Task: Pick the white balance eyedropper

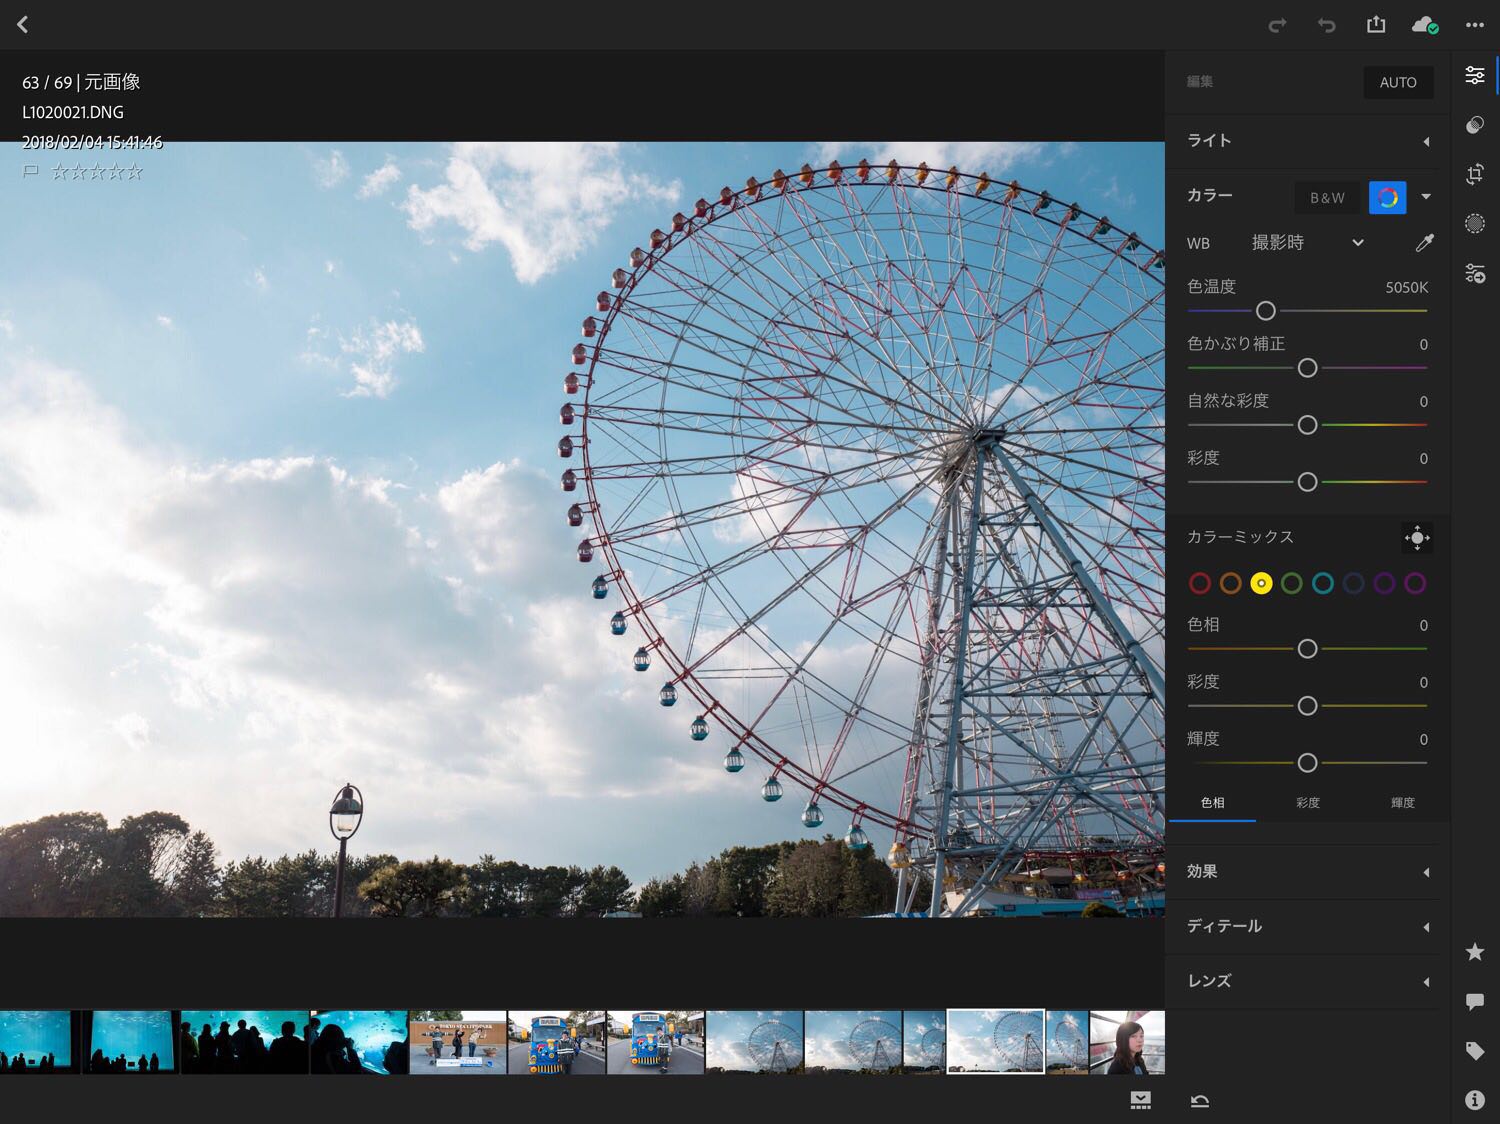Action: pyautogui.click(x=1424, y=243)
